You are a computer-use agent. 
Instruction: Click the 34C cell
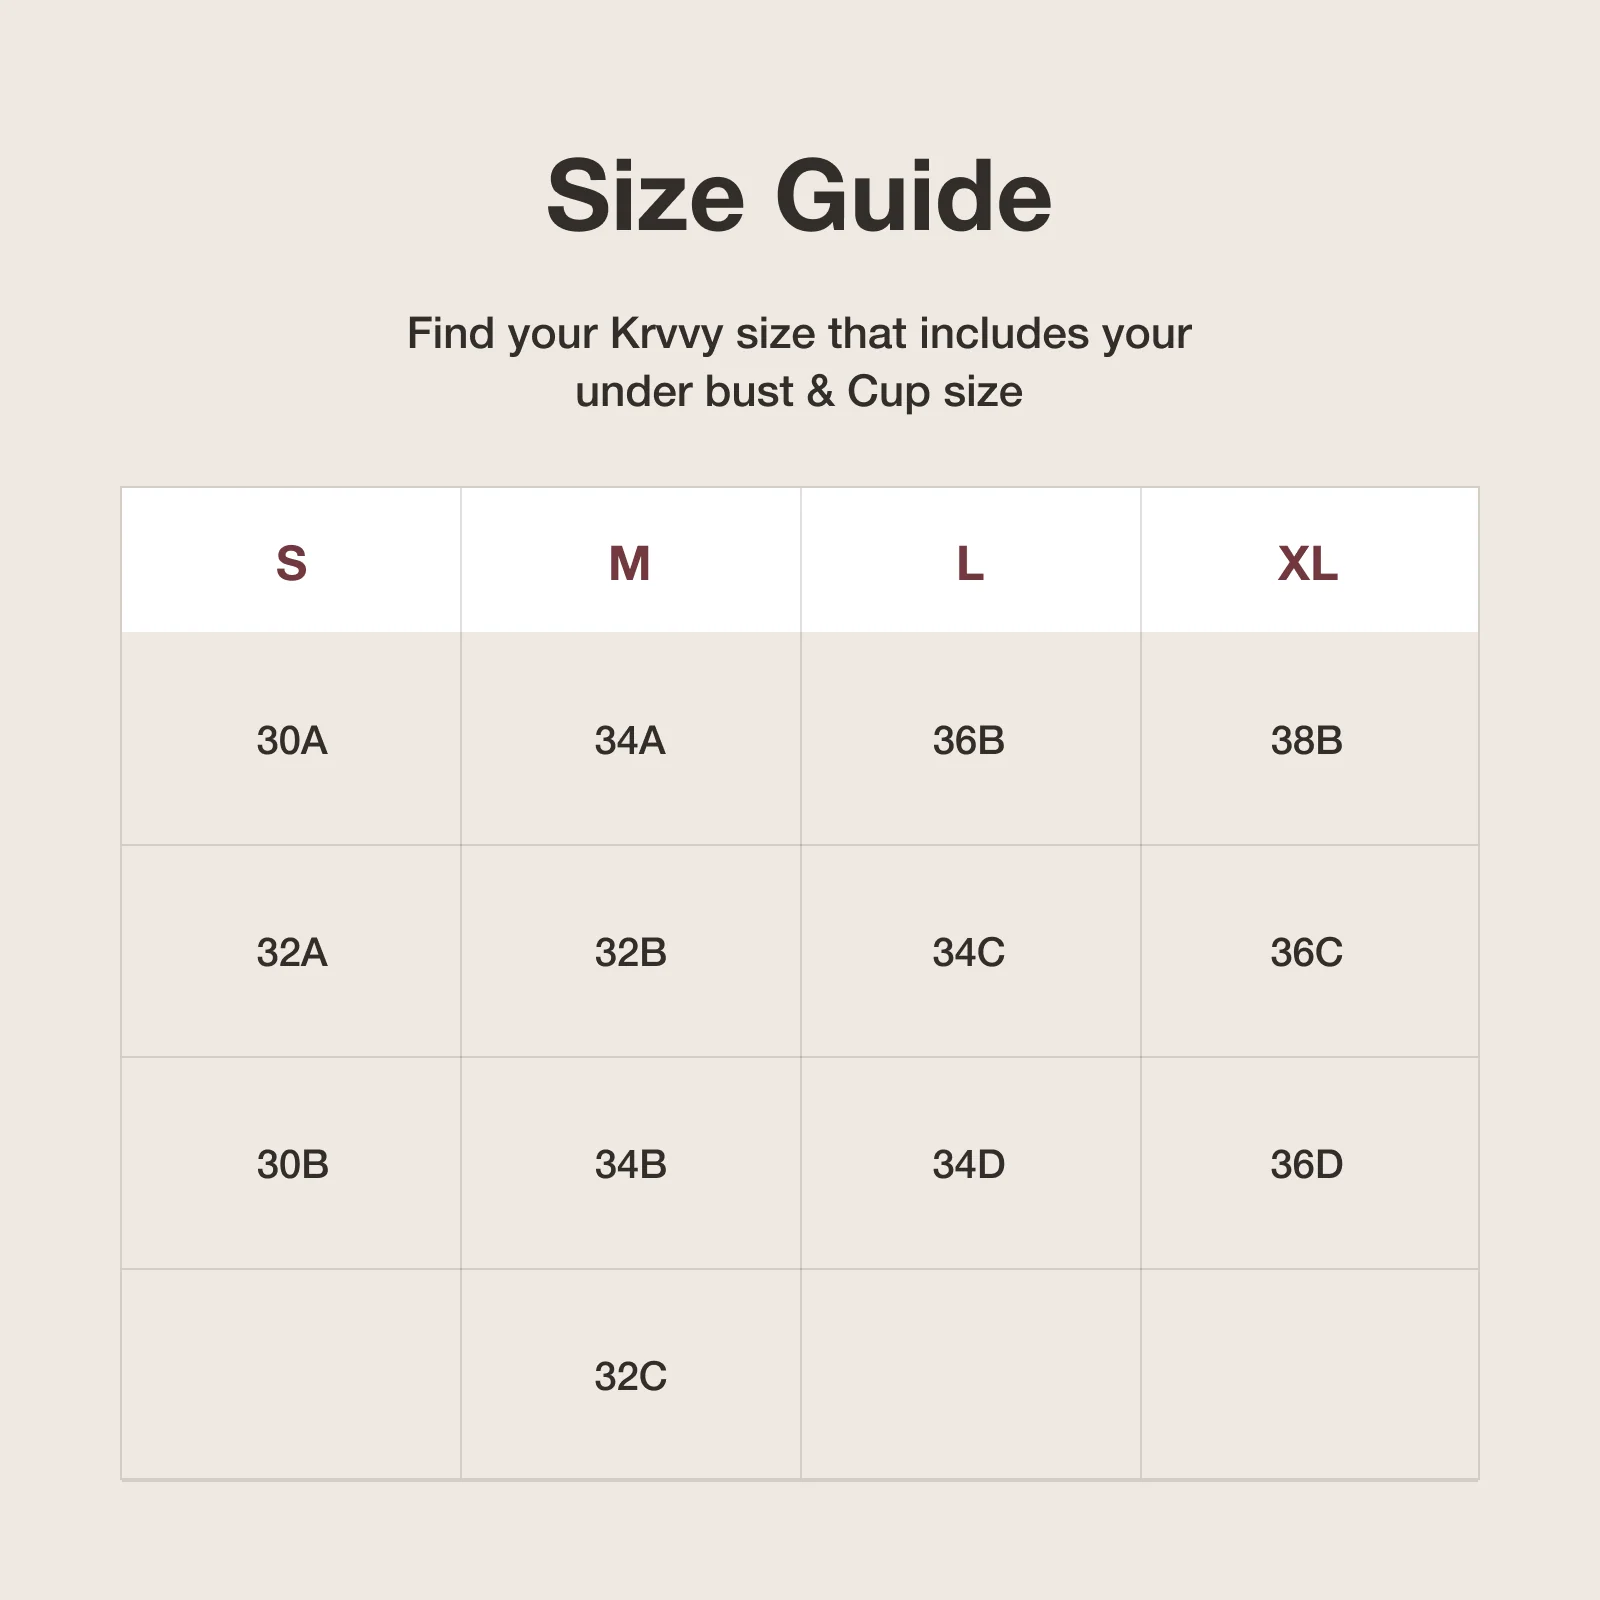pos(969,953)
